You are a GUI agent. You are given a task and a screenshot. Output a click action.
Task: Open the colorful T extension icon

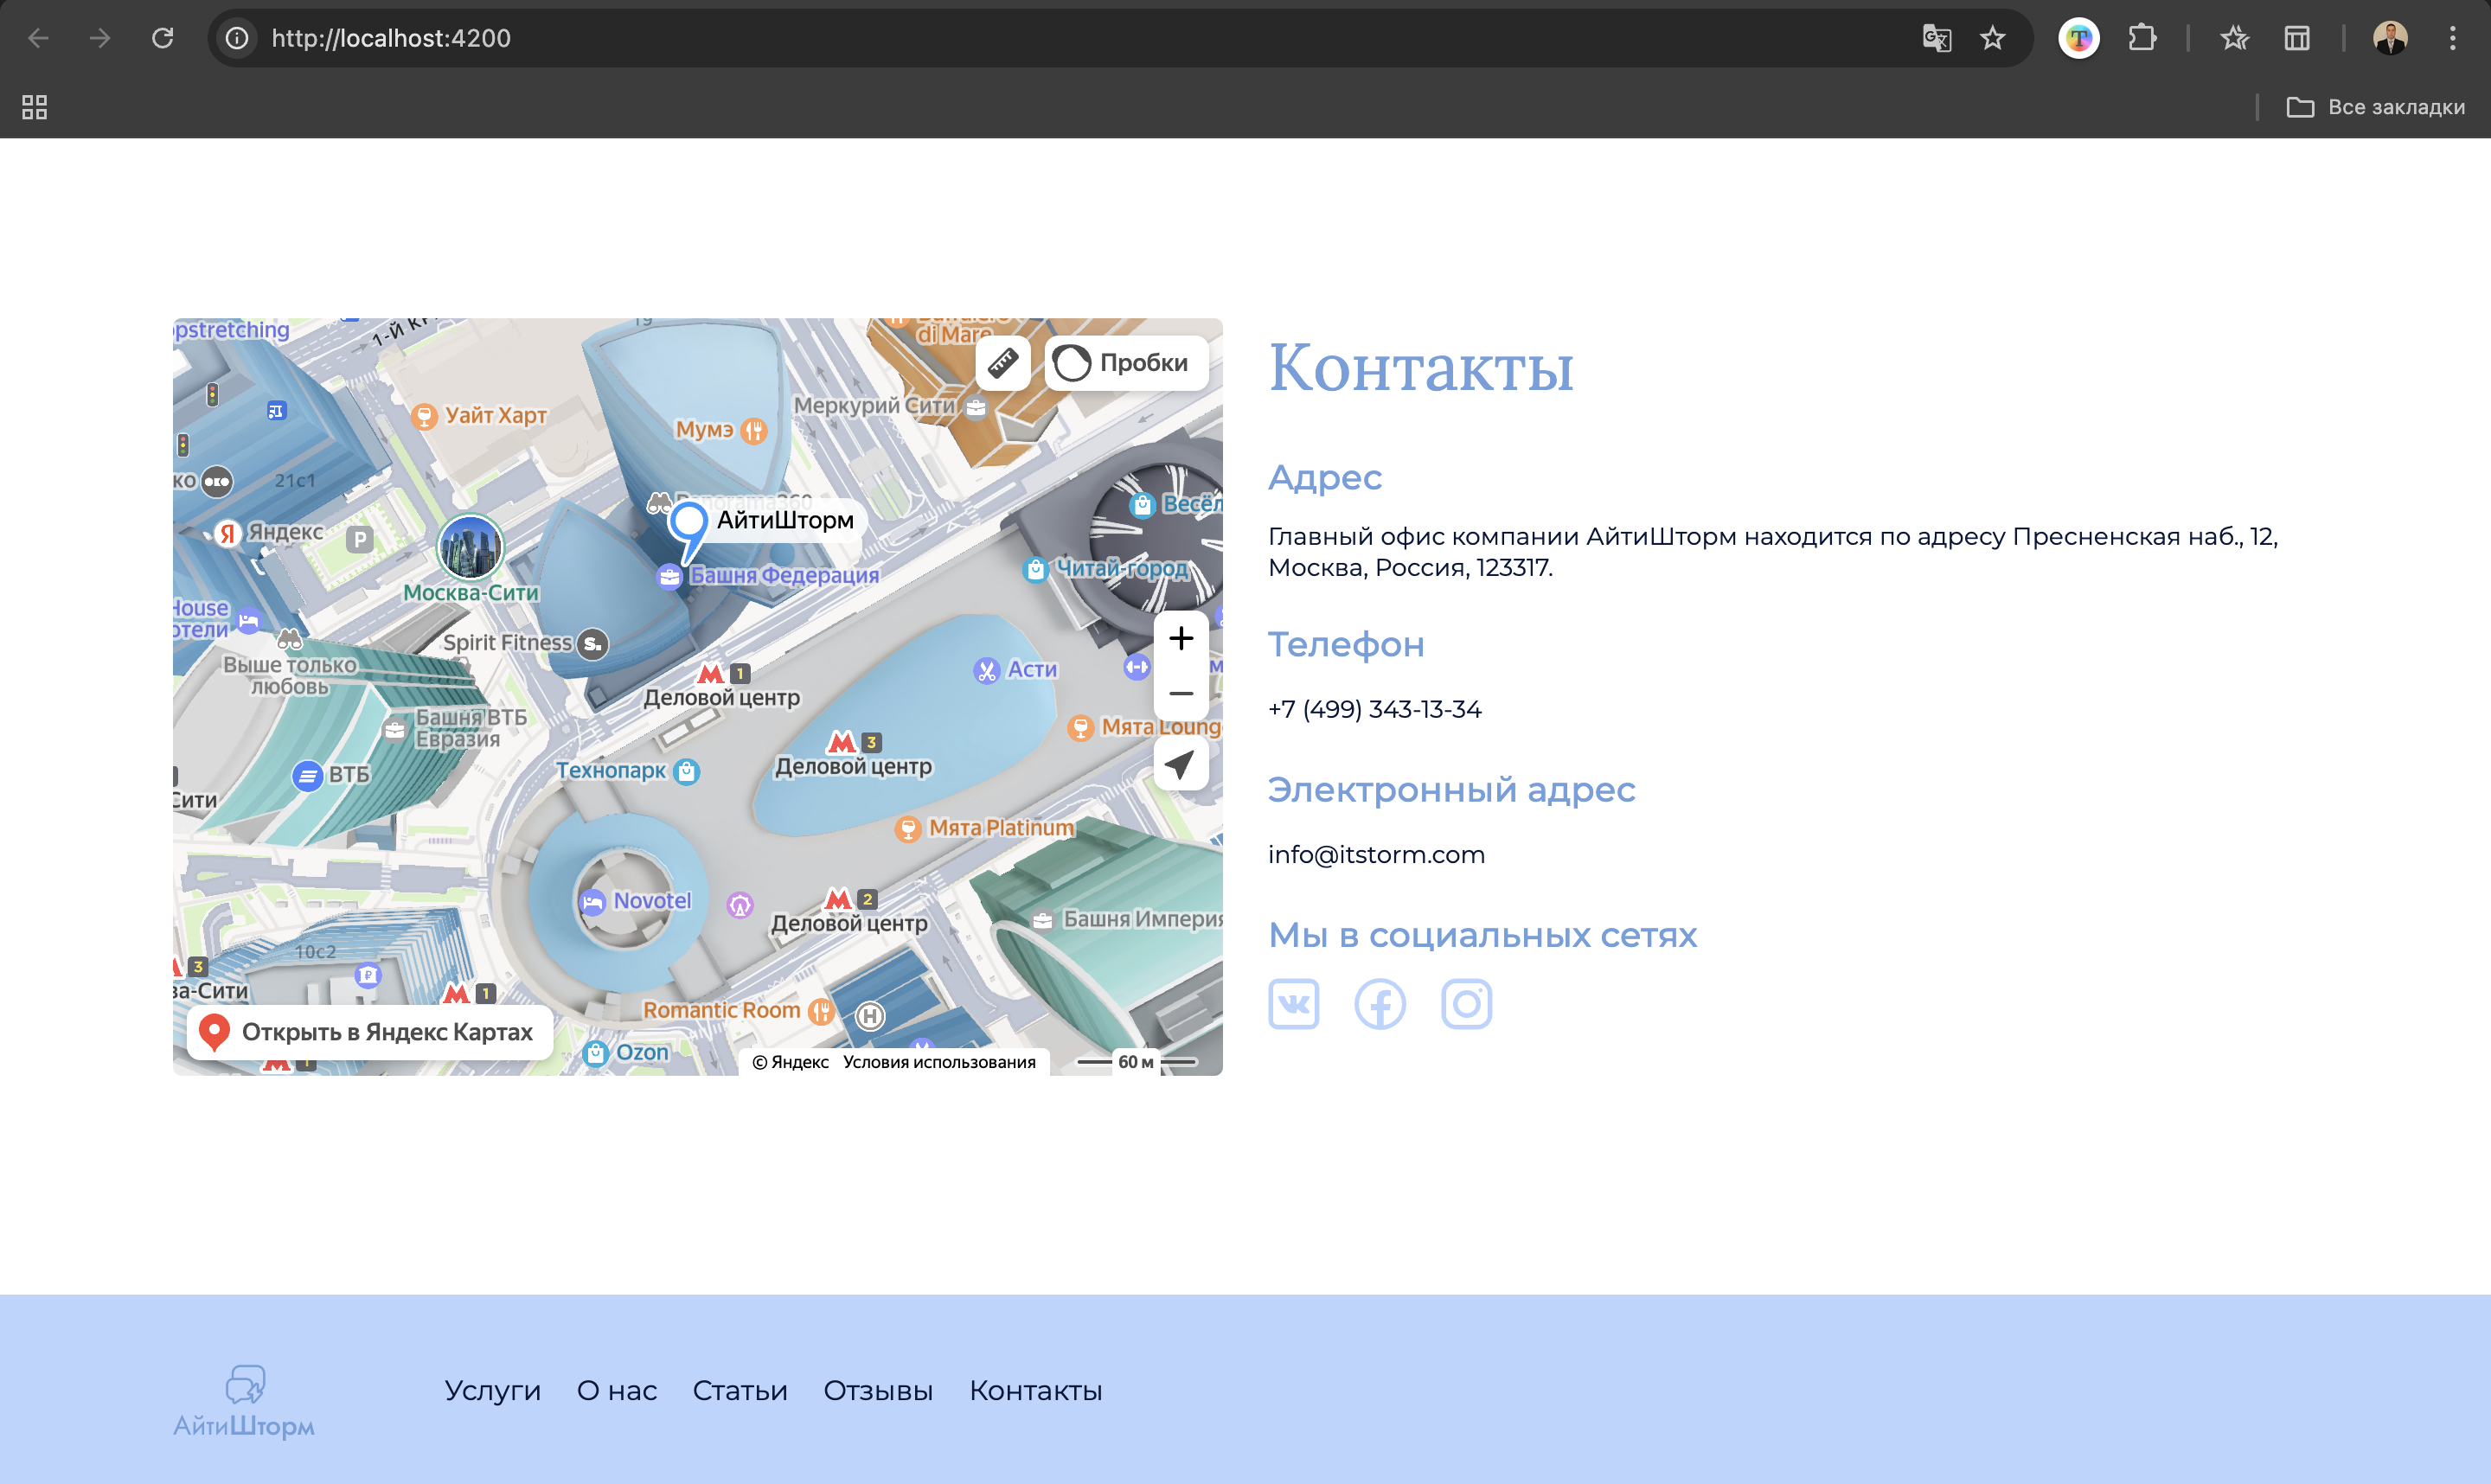click(2079, 38)
